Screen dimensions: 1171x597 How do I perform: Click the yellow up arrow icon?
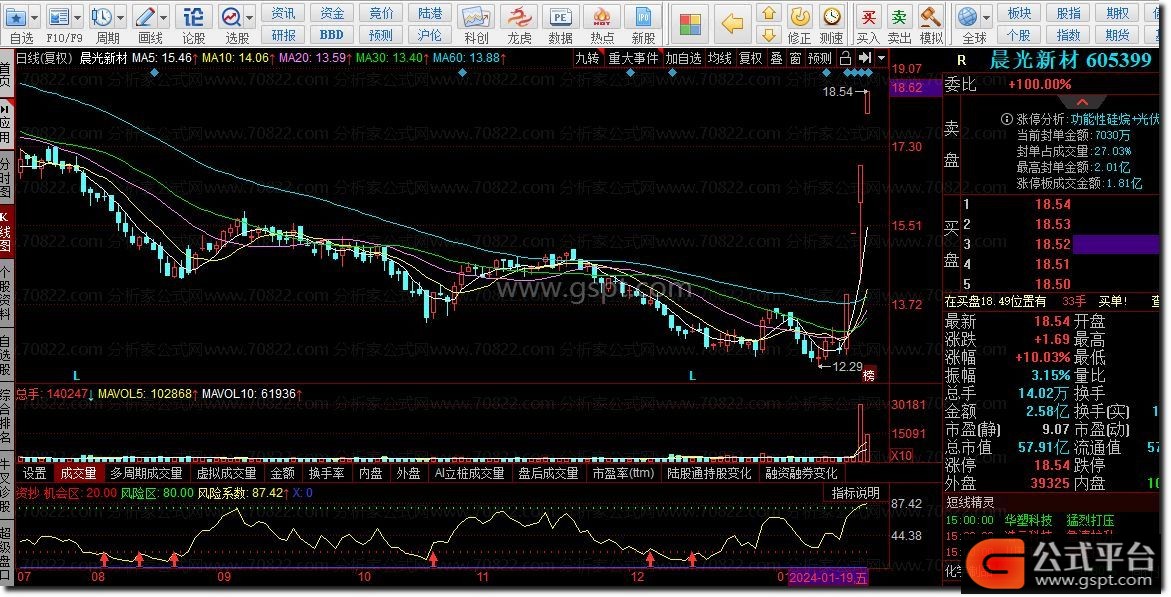[768, 13]
